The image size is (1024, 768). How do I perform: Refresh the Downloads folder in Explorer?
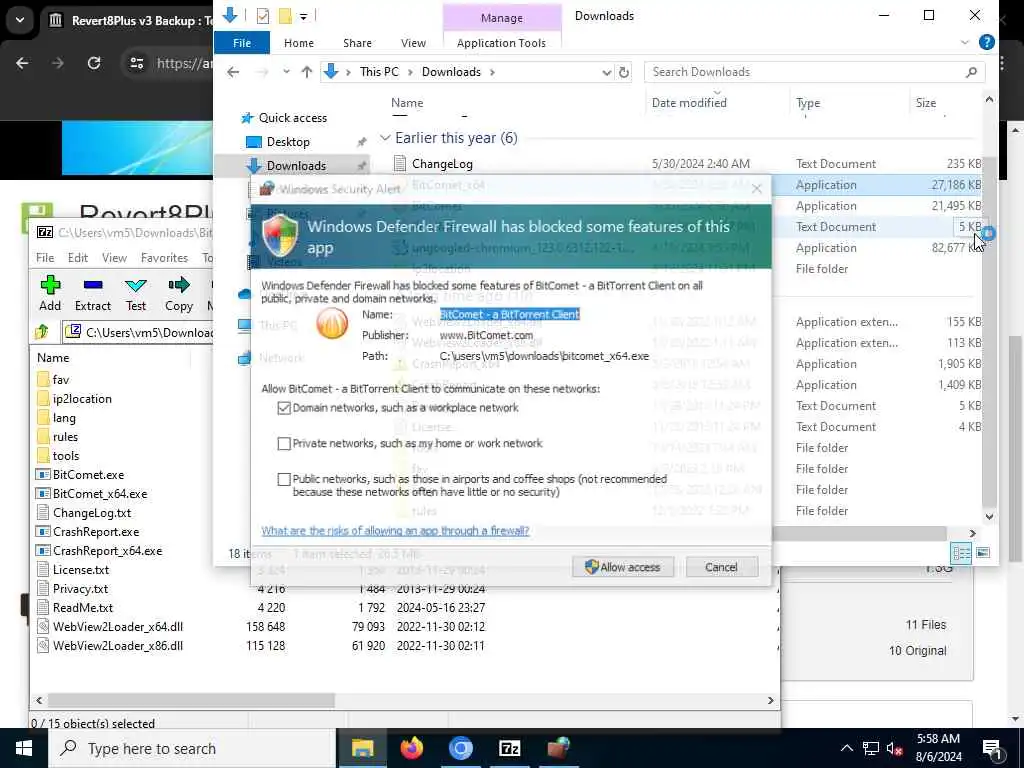(624, 72)
